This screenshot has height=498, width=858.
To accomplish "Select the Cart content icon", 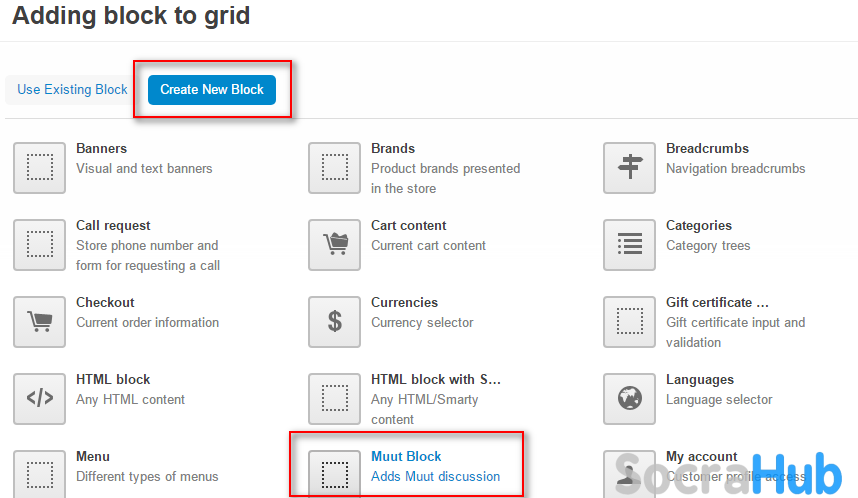I will pyautogui.click(x=334, y=245).
